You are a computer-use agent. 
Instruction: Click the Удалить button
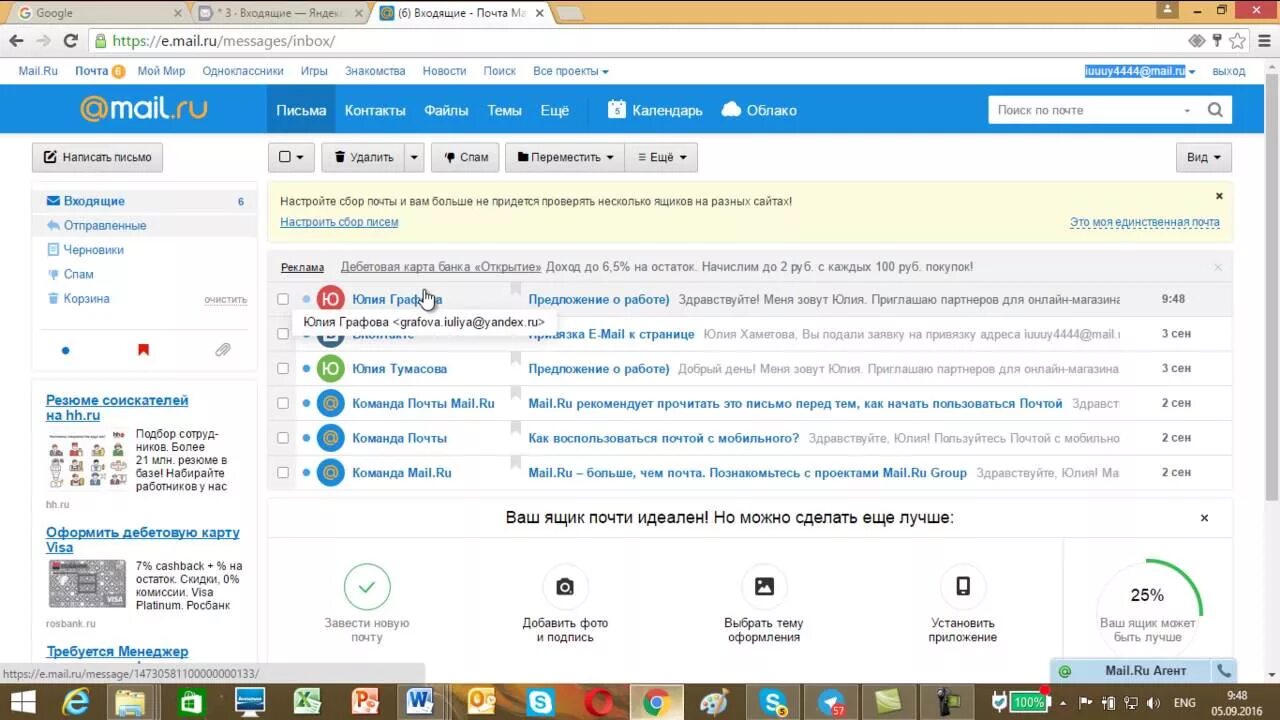point(364,157)
